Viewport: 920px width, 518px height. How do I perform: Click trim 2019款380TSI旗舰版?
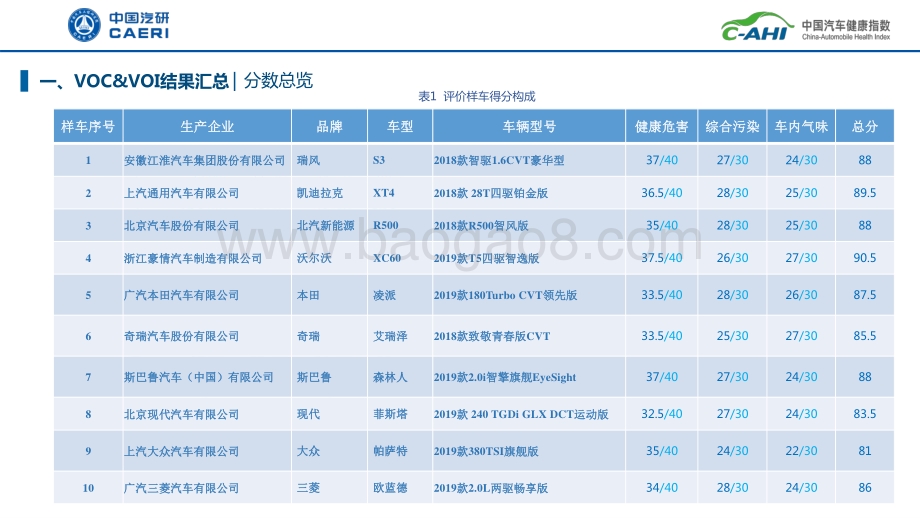pyautogui.click(x=486, y=451)
